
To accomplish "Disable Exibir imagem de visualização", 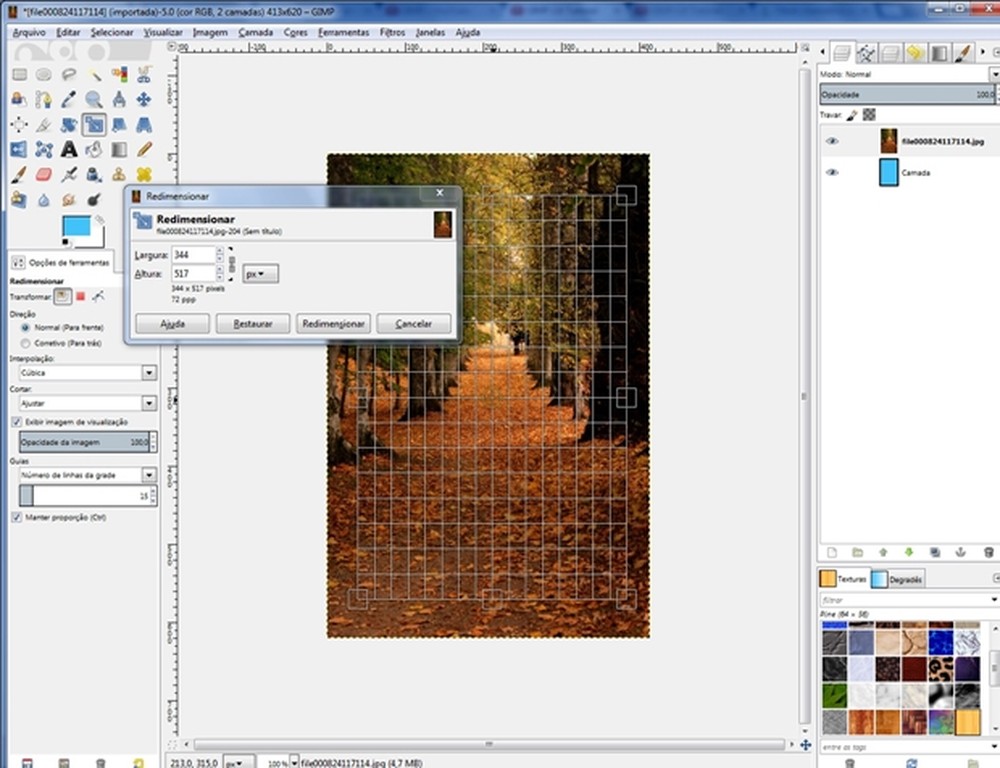I will 17,421.
